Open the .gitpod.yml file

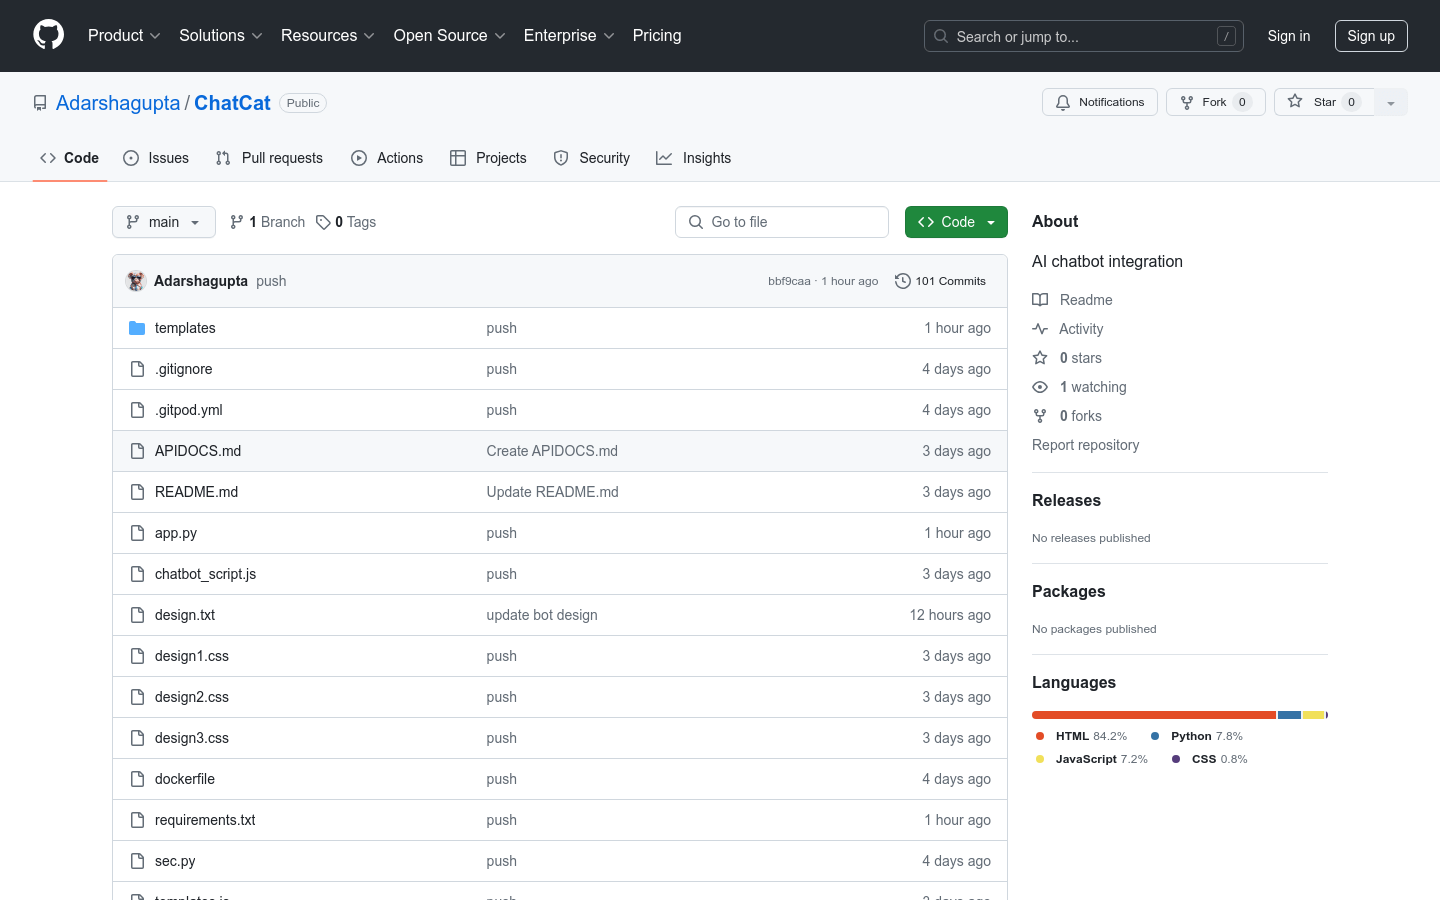(x=189, y=410)
